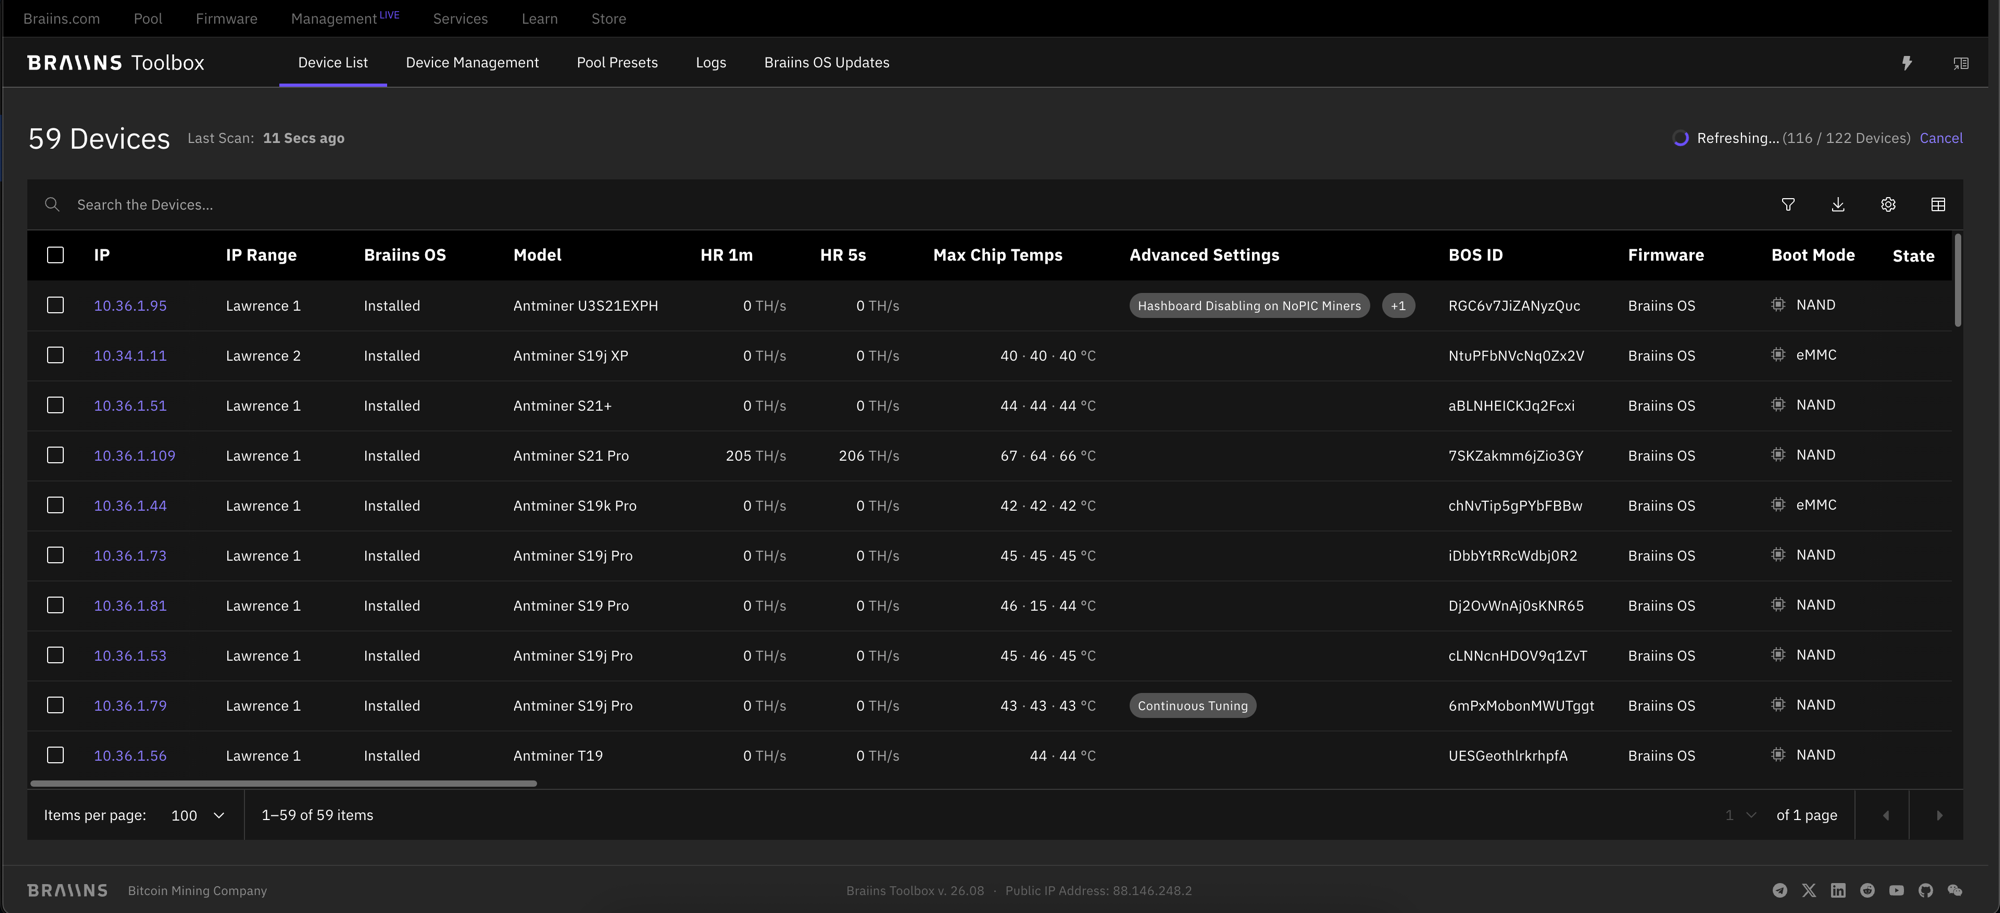2000x913 pixels.
Task: Click the refreshing spinner indicator
Action: [1681, 138]
